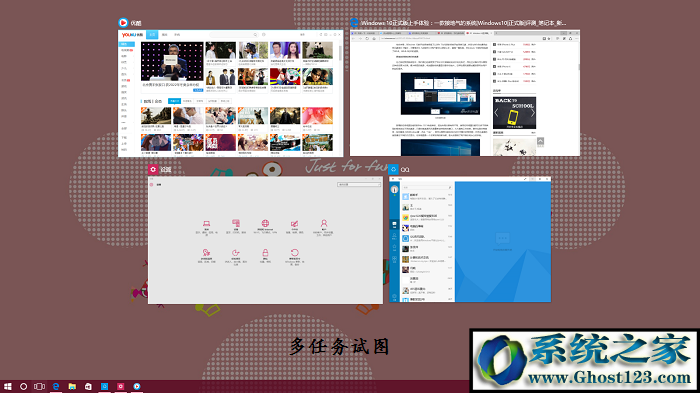Open the Network & Internet globe in Settings

265,223
